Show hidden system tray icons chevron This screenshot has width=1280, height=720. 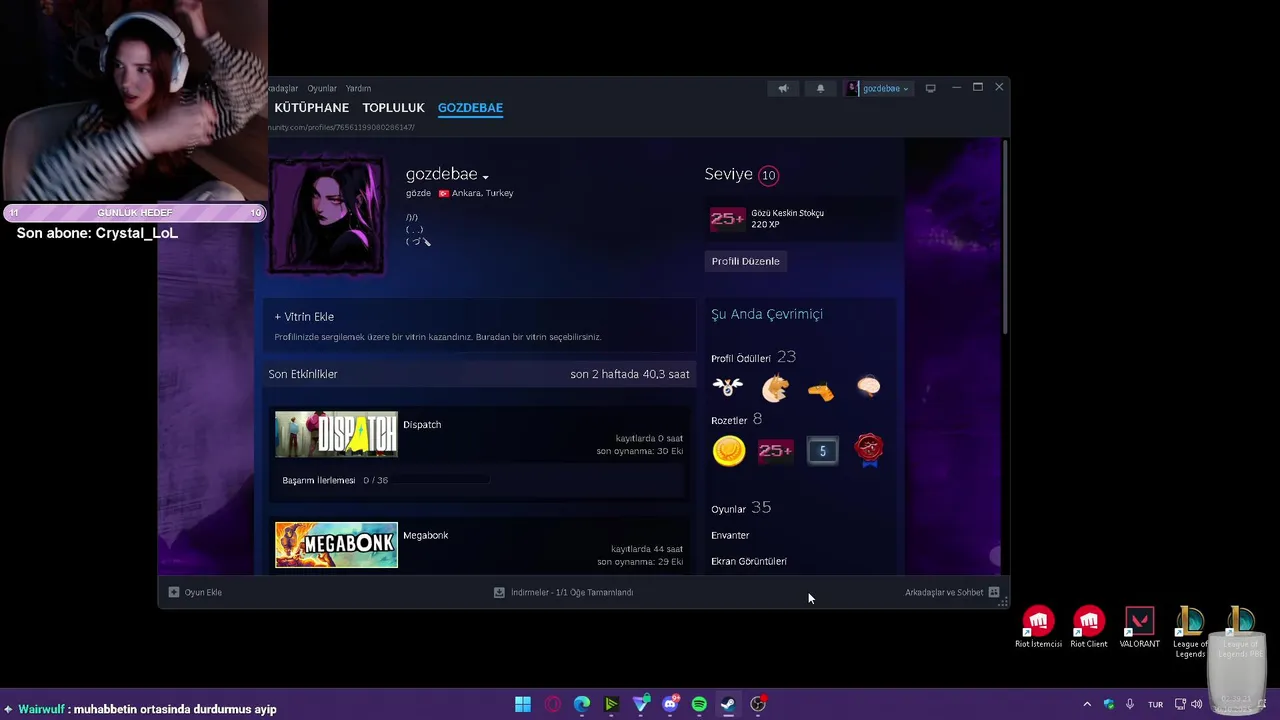pos(1087,704)
